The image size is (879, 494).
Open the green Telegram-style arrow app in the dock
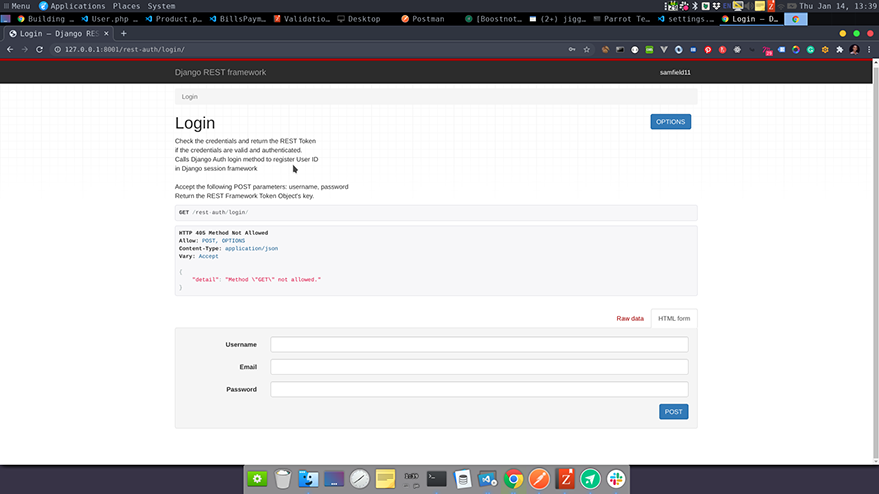[590, 479]
